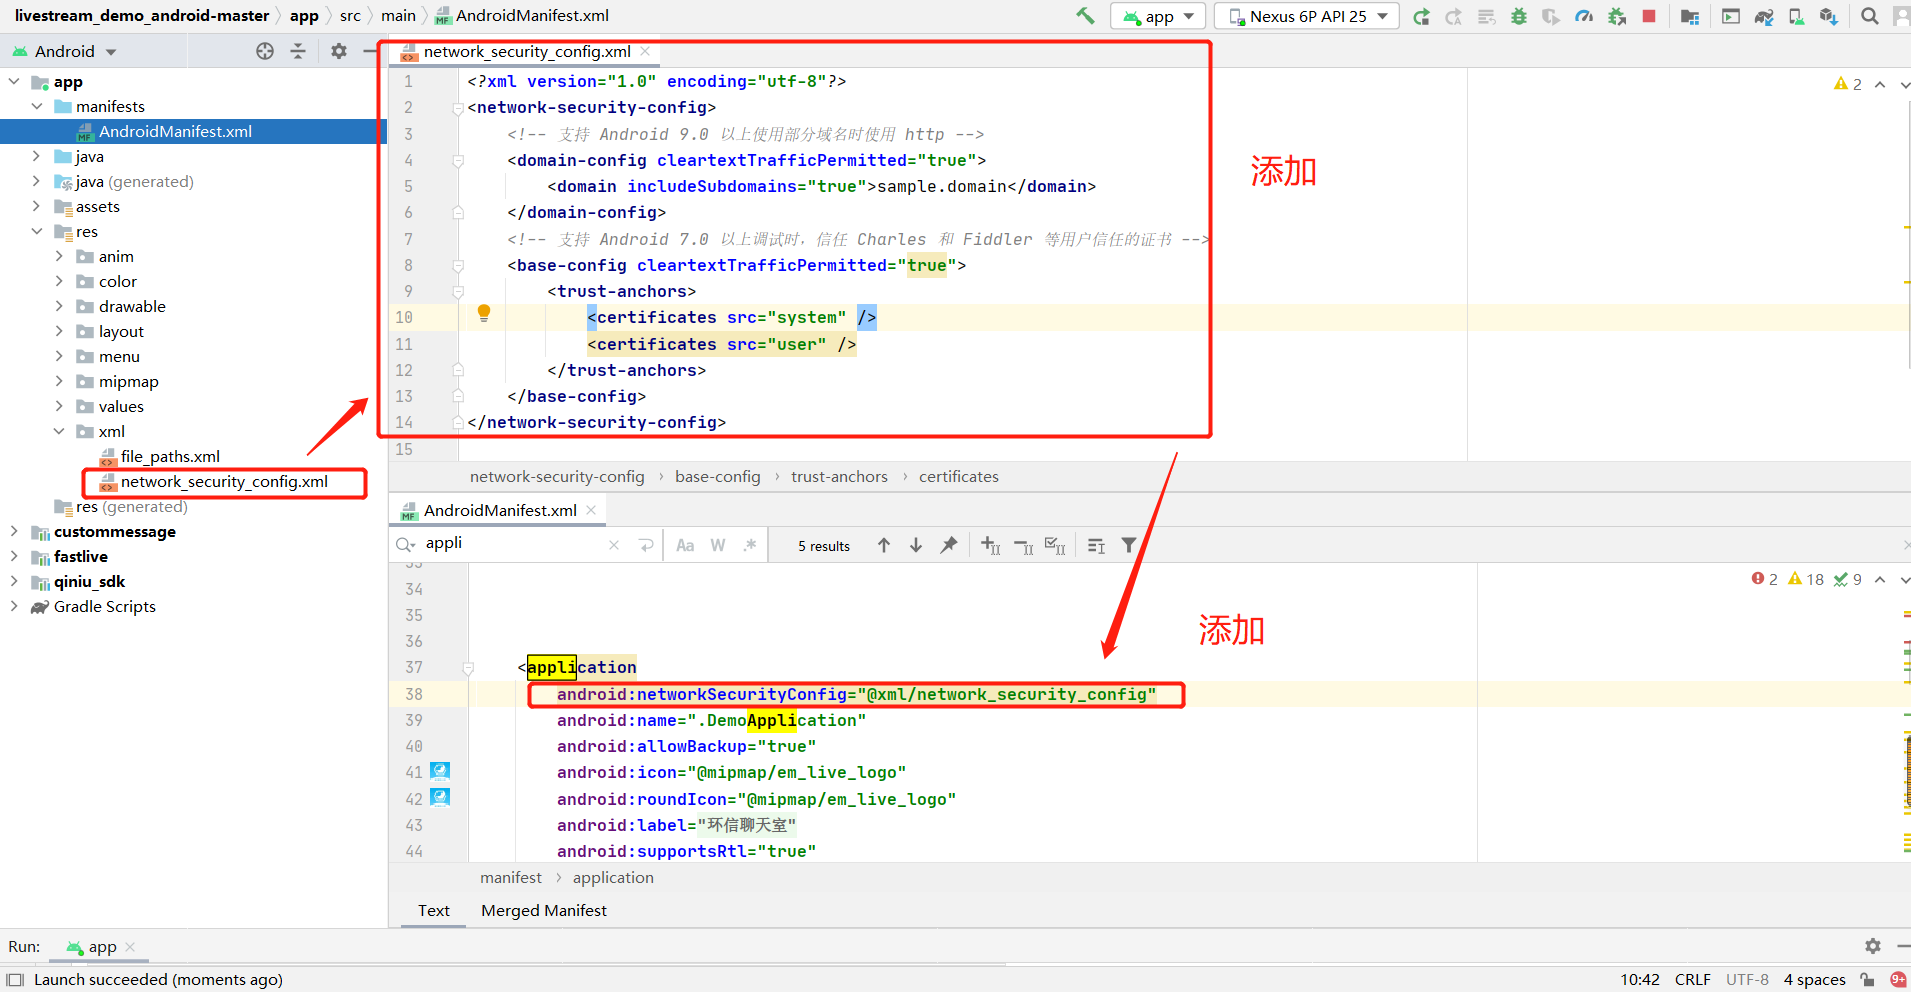Click Unselect Occurrence icon
This screenshot has height=992, width=1911.
click(1024, 545)
